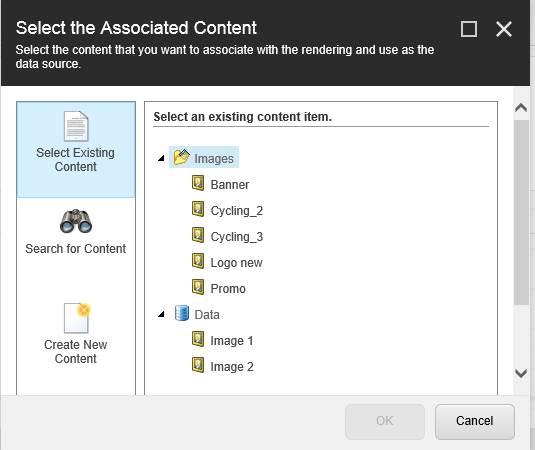Pick the Logo new item

236,263
